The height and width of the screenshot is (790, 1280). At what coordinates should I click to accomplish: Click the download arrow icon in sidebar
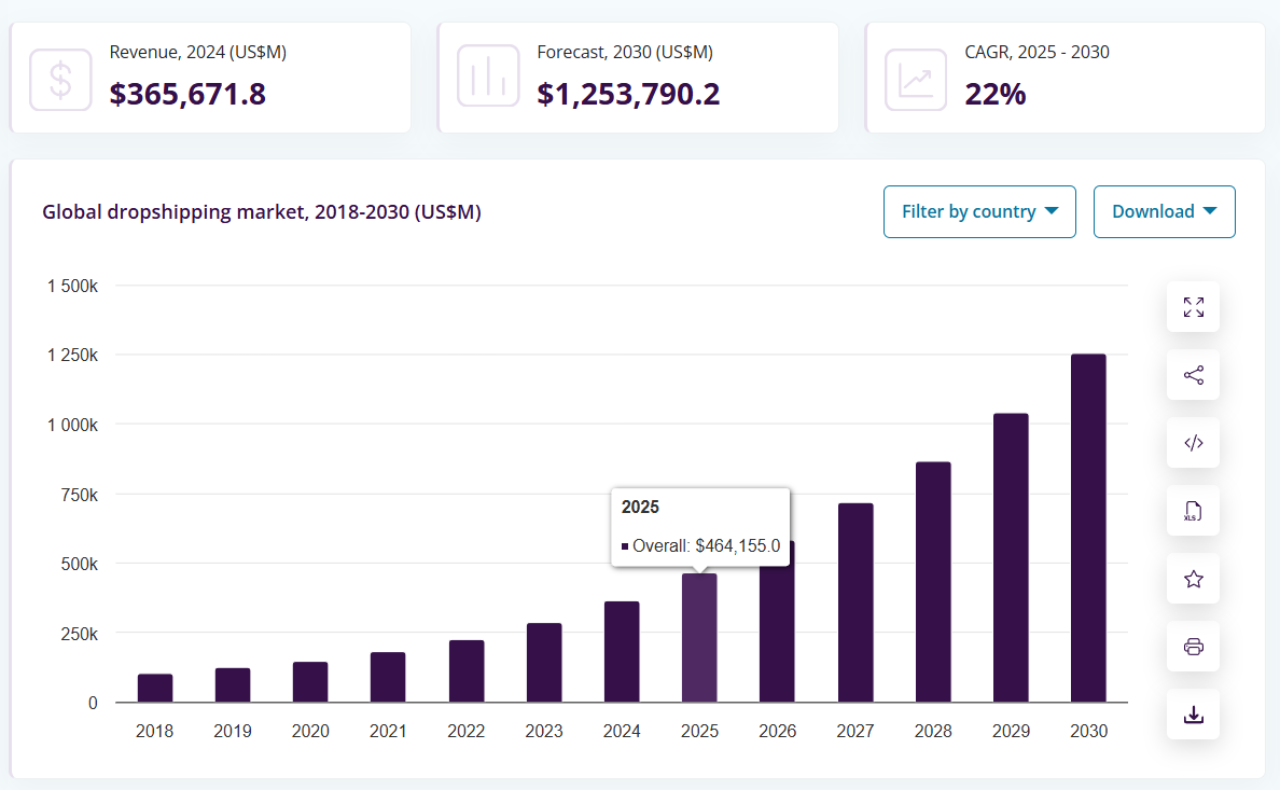(x=1193, y=715)
